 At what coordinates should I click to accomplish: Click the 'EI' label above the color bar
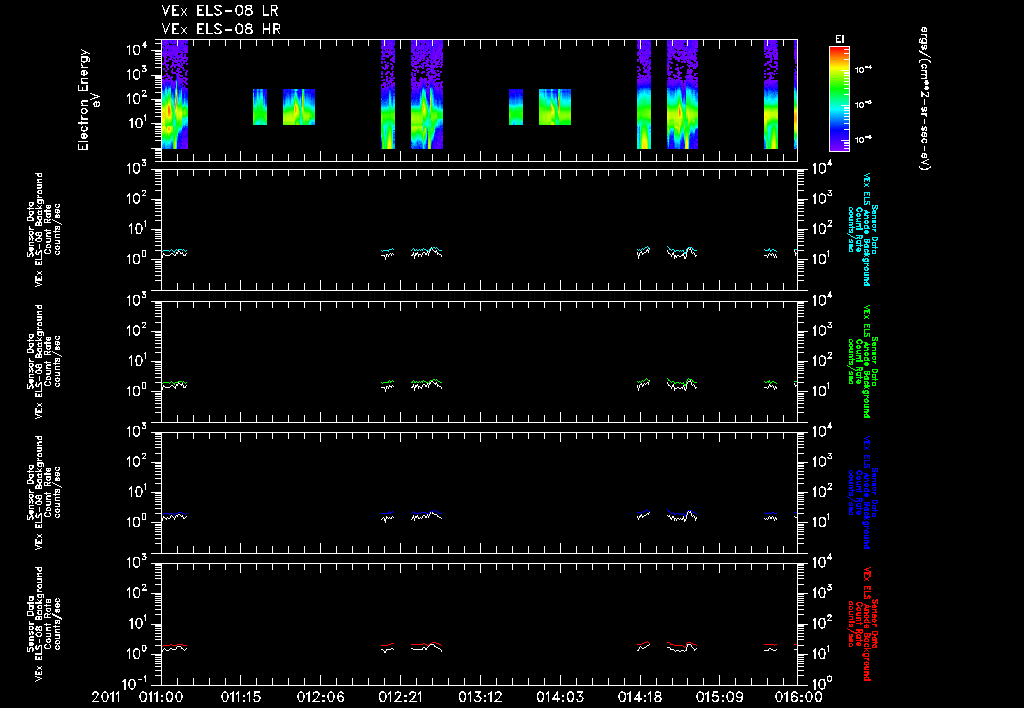point(839,39)
